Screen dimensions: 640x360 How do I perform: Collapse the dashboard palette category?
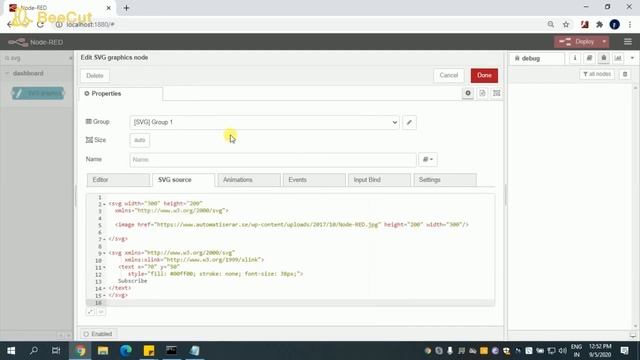point(7,73)
